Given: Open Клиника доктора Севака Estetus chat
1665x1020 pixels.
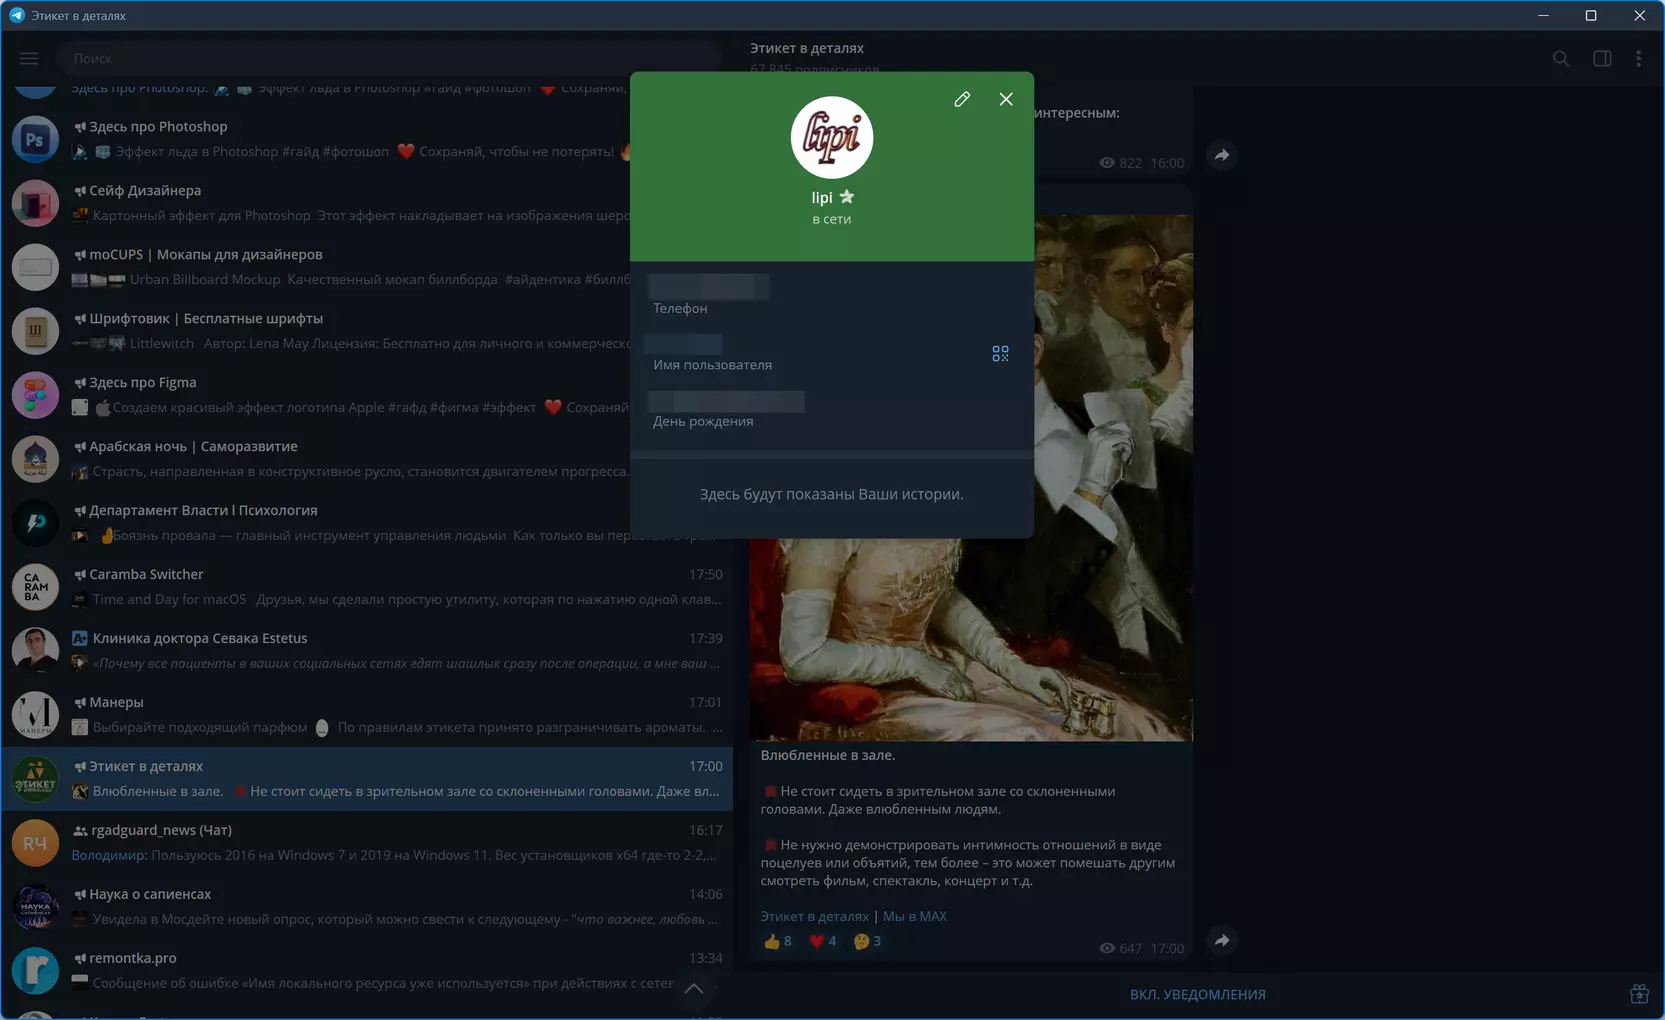Looking at the screenshot, I should (367, 651).
